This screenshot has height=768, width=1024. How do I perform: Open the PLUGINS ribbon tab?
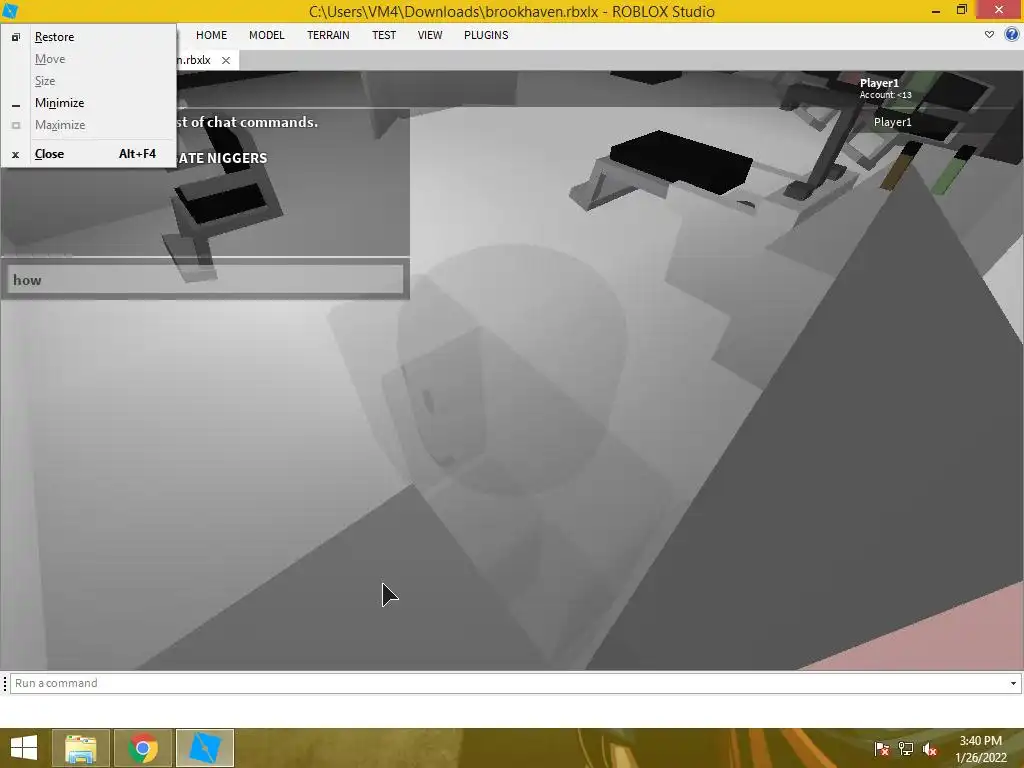[486, 35]
